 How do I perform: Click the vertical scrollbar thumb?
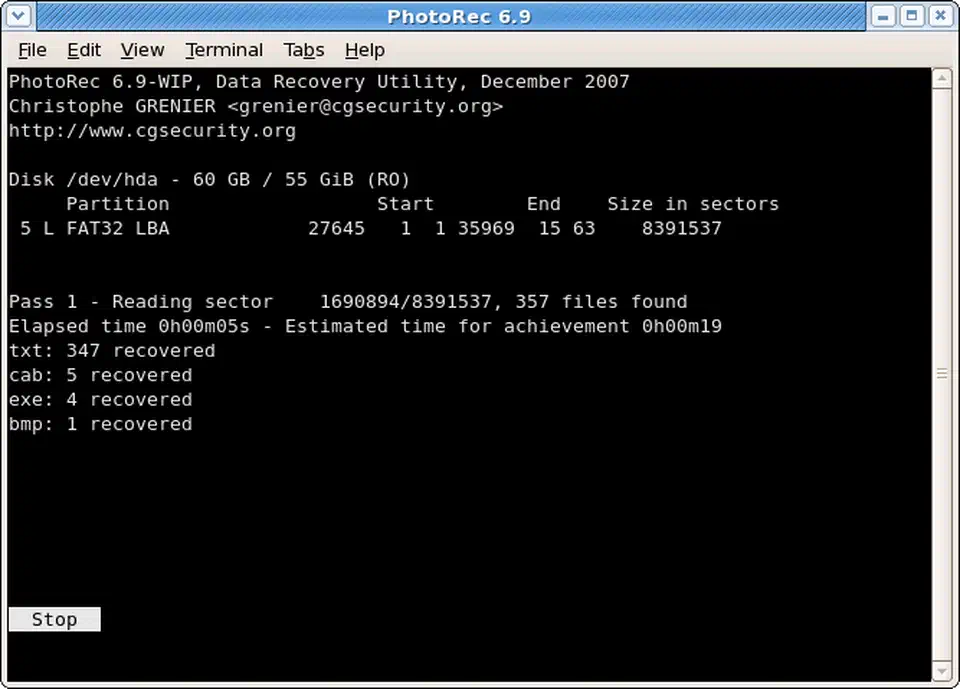[x=941, y=375]
